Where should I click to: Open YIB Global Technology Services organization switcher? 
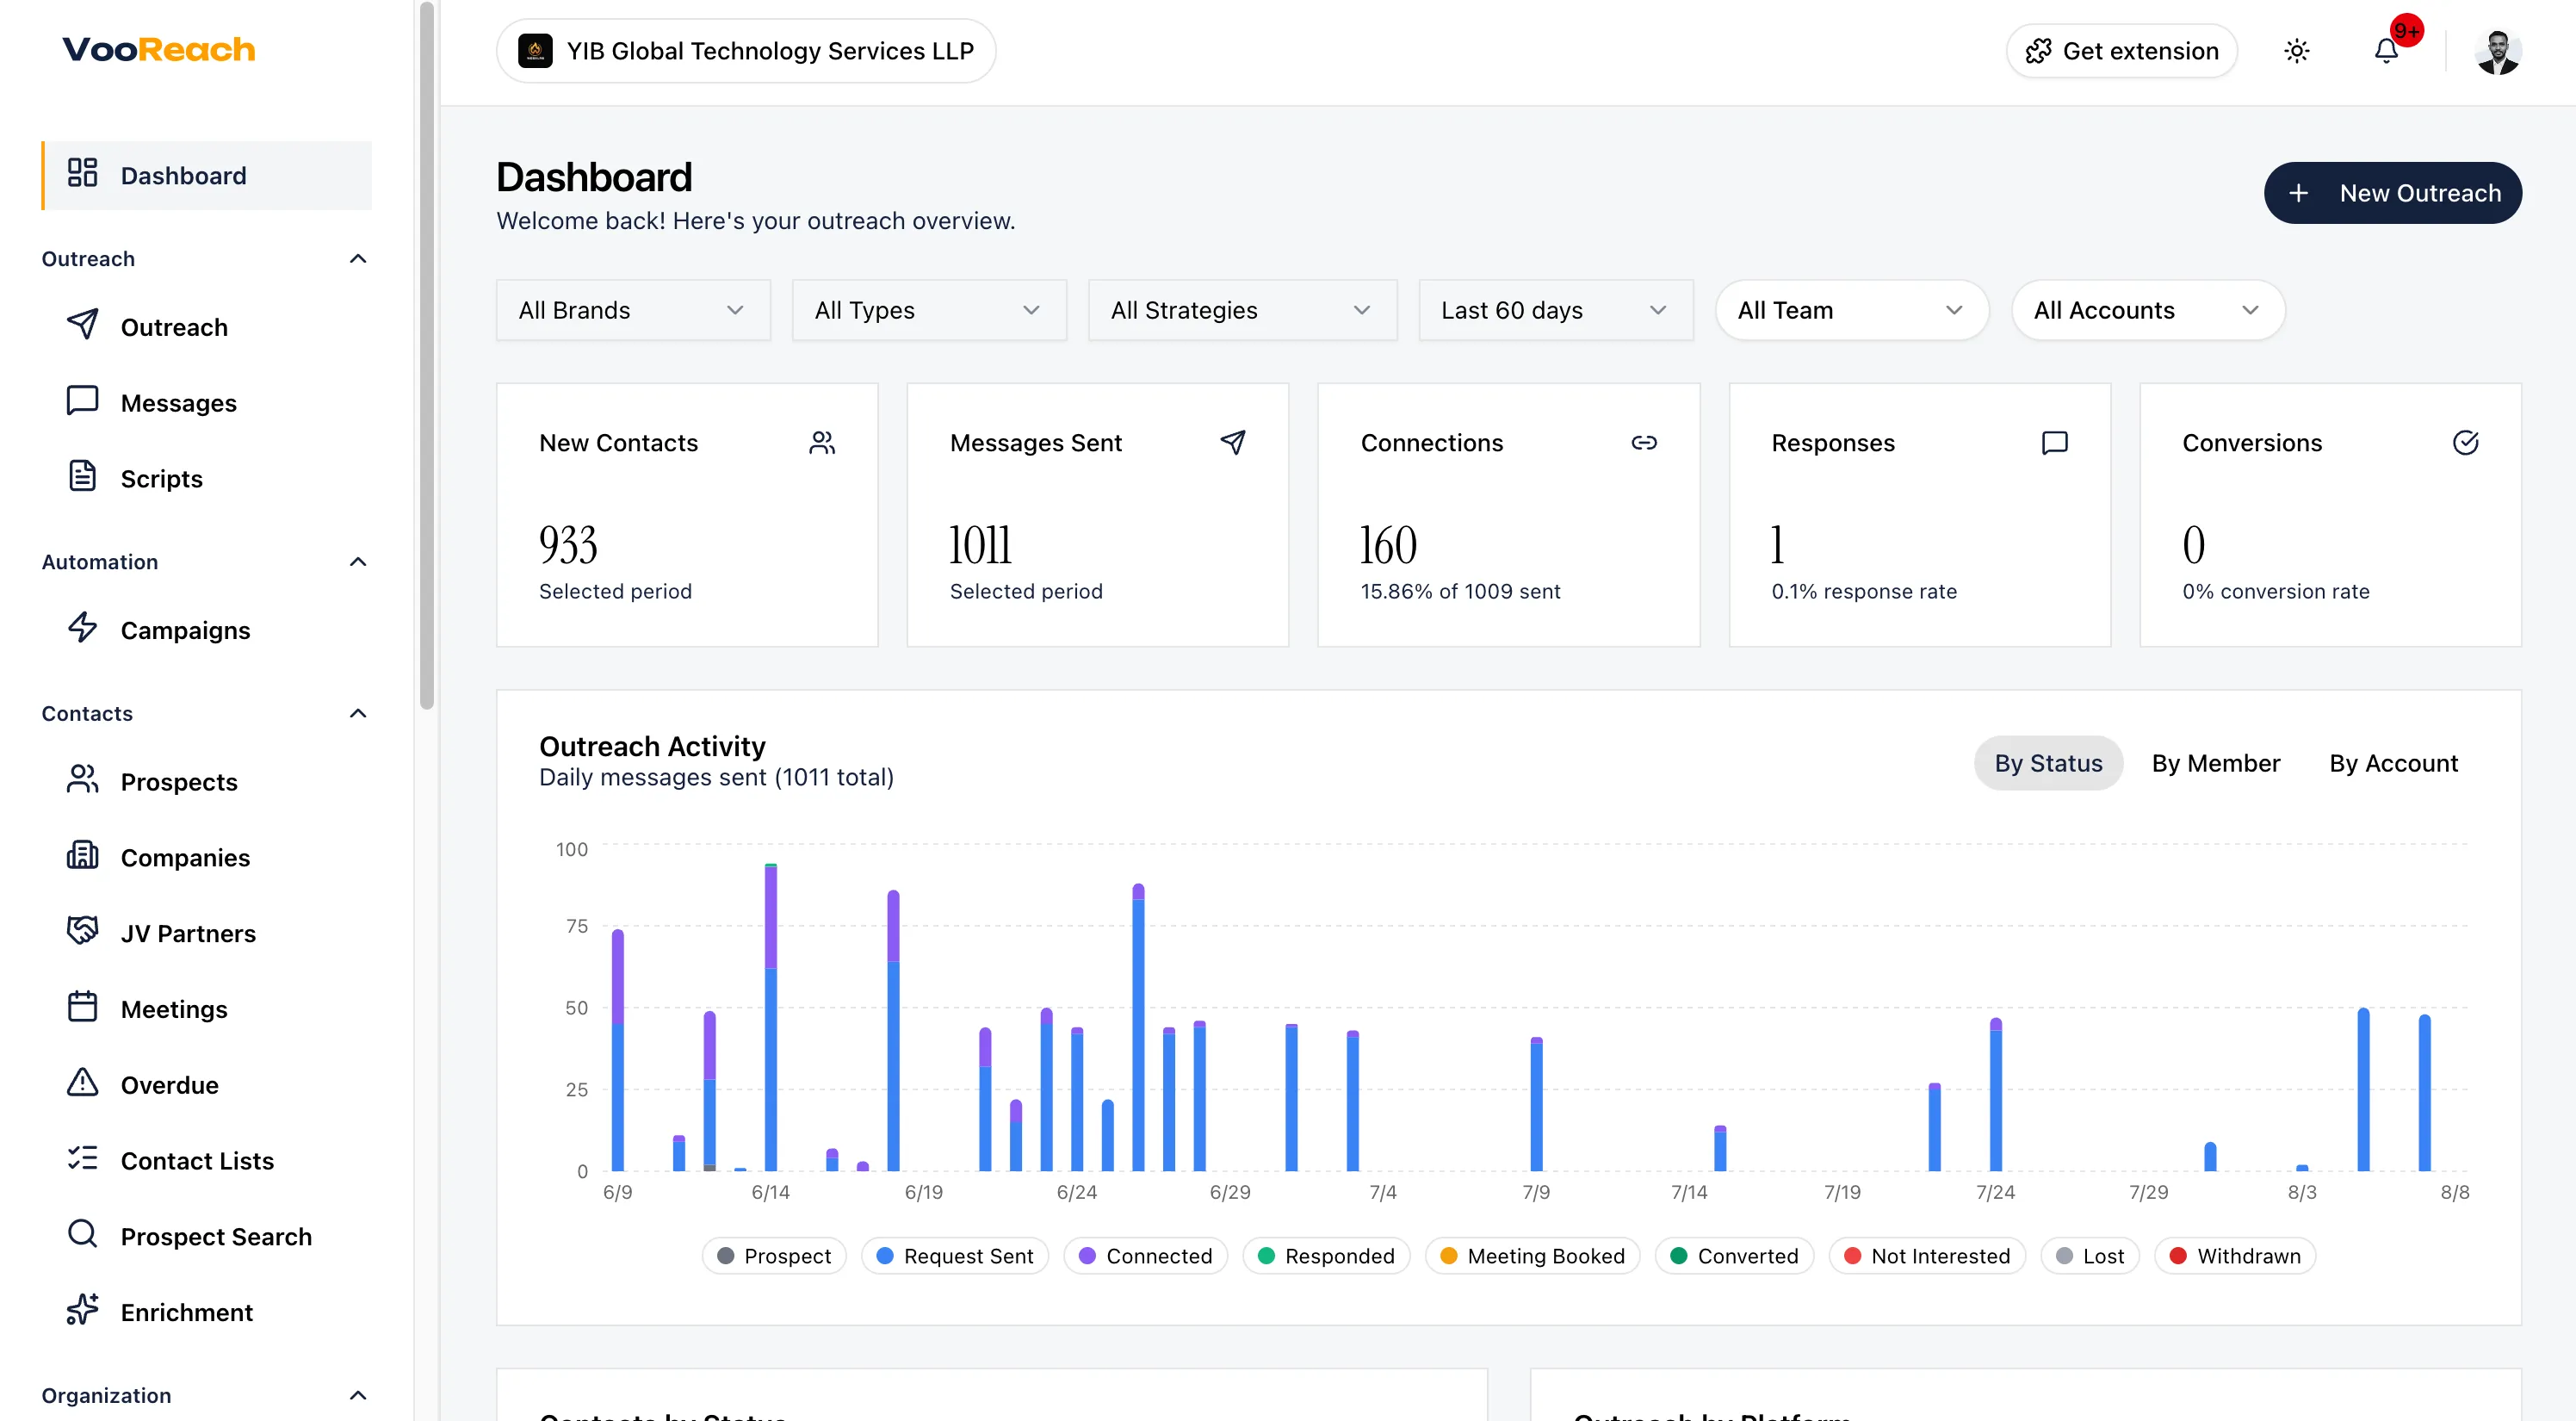click(746, 51)
